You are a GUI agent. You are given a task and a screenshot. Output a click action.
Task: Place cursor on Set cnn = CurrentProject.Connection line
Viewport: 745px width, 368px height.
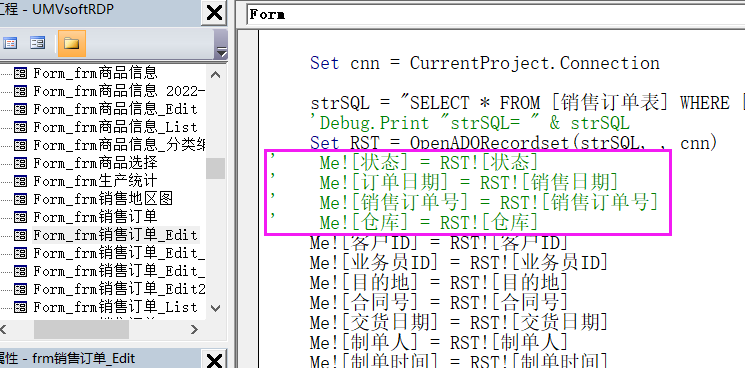coord(485,63)
